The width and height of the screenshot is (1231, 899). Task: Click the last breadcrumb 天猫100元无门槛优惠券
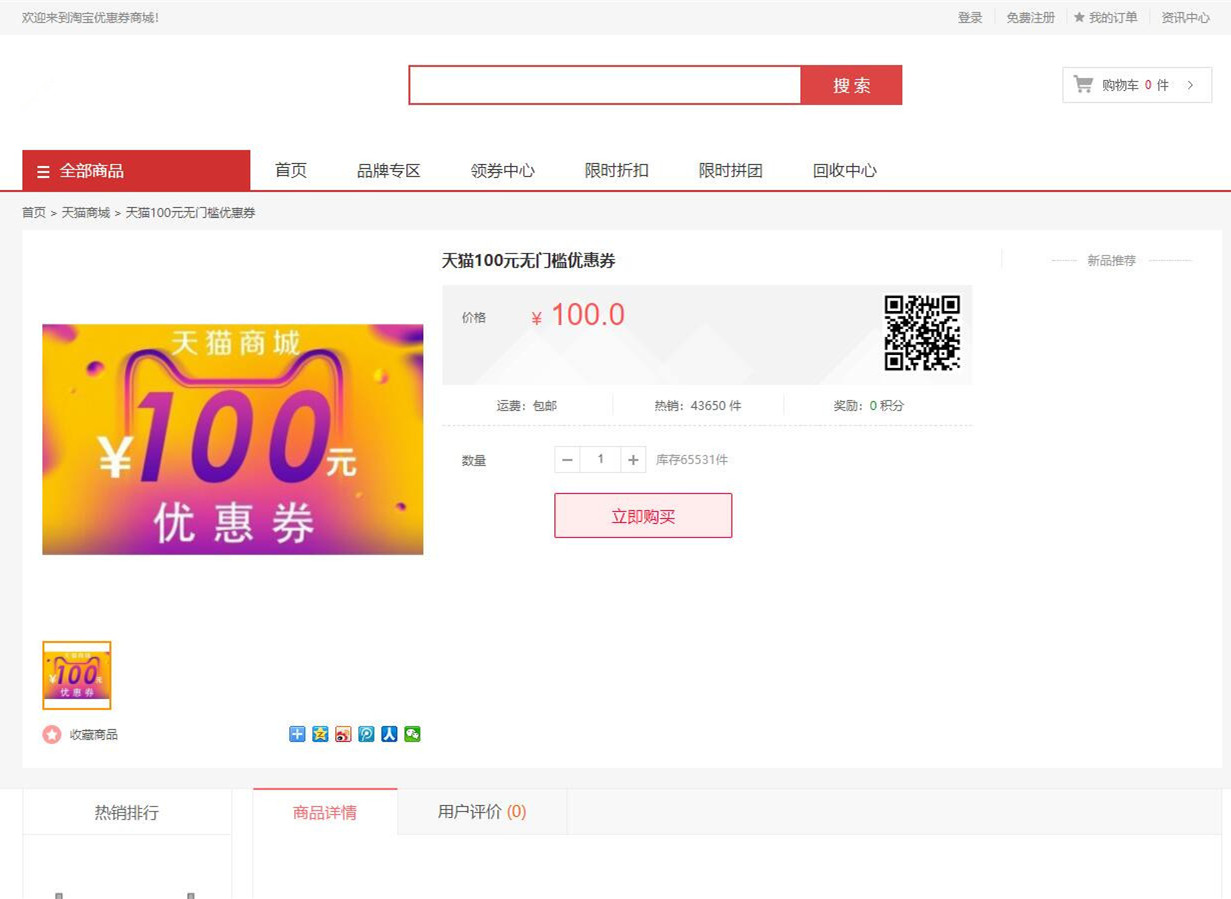(x=190, y=212)
